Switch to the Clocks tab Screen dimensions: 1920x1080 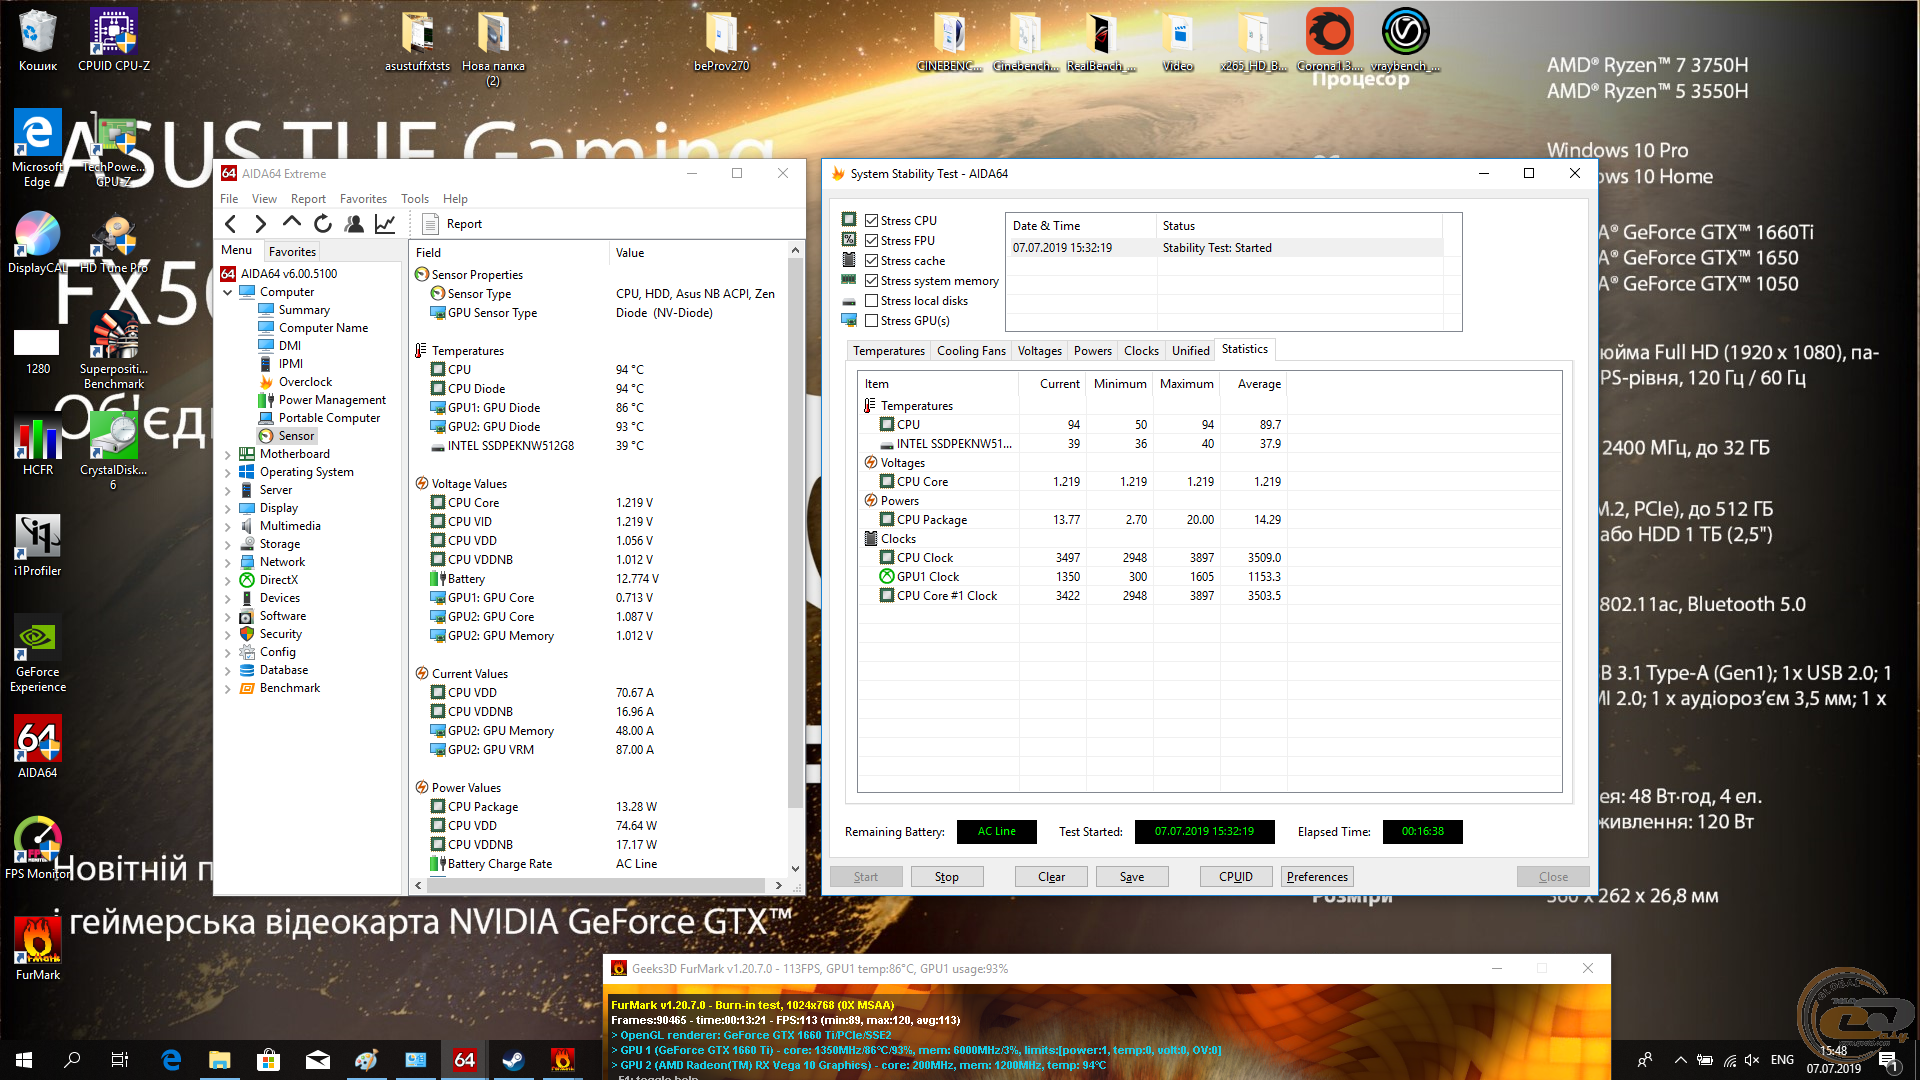tap(1141, 351)
